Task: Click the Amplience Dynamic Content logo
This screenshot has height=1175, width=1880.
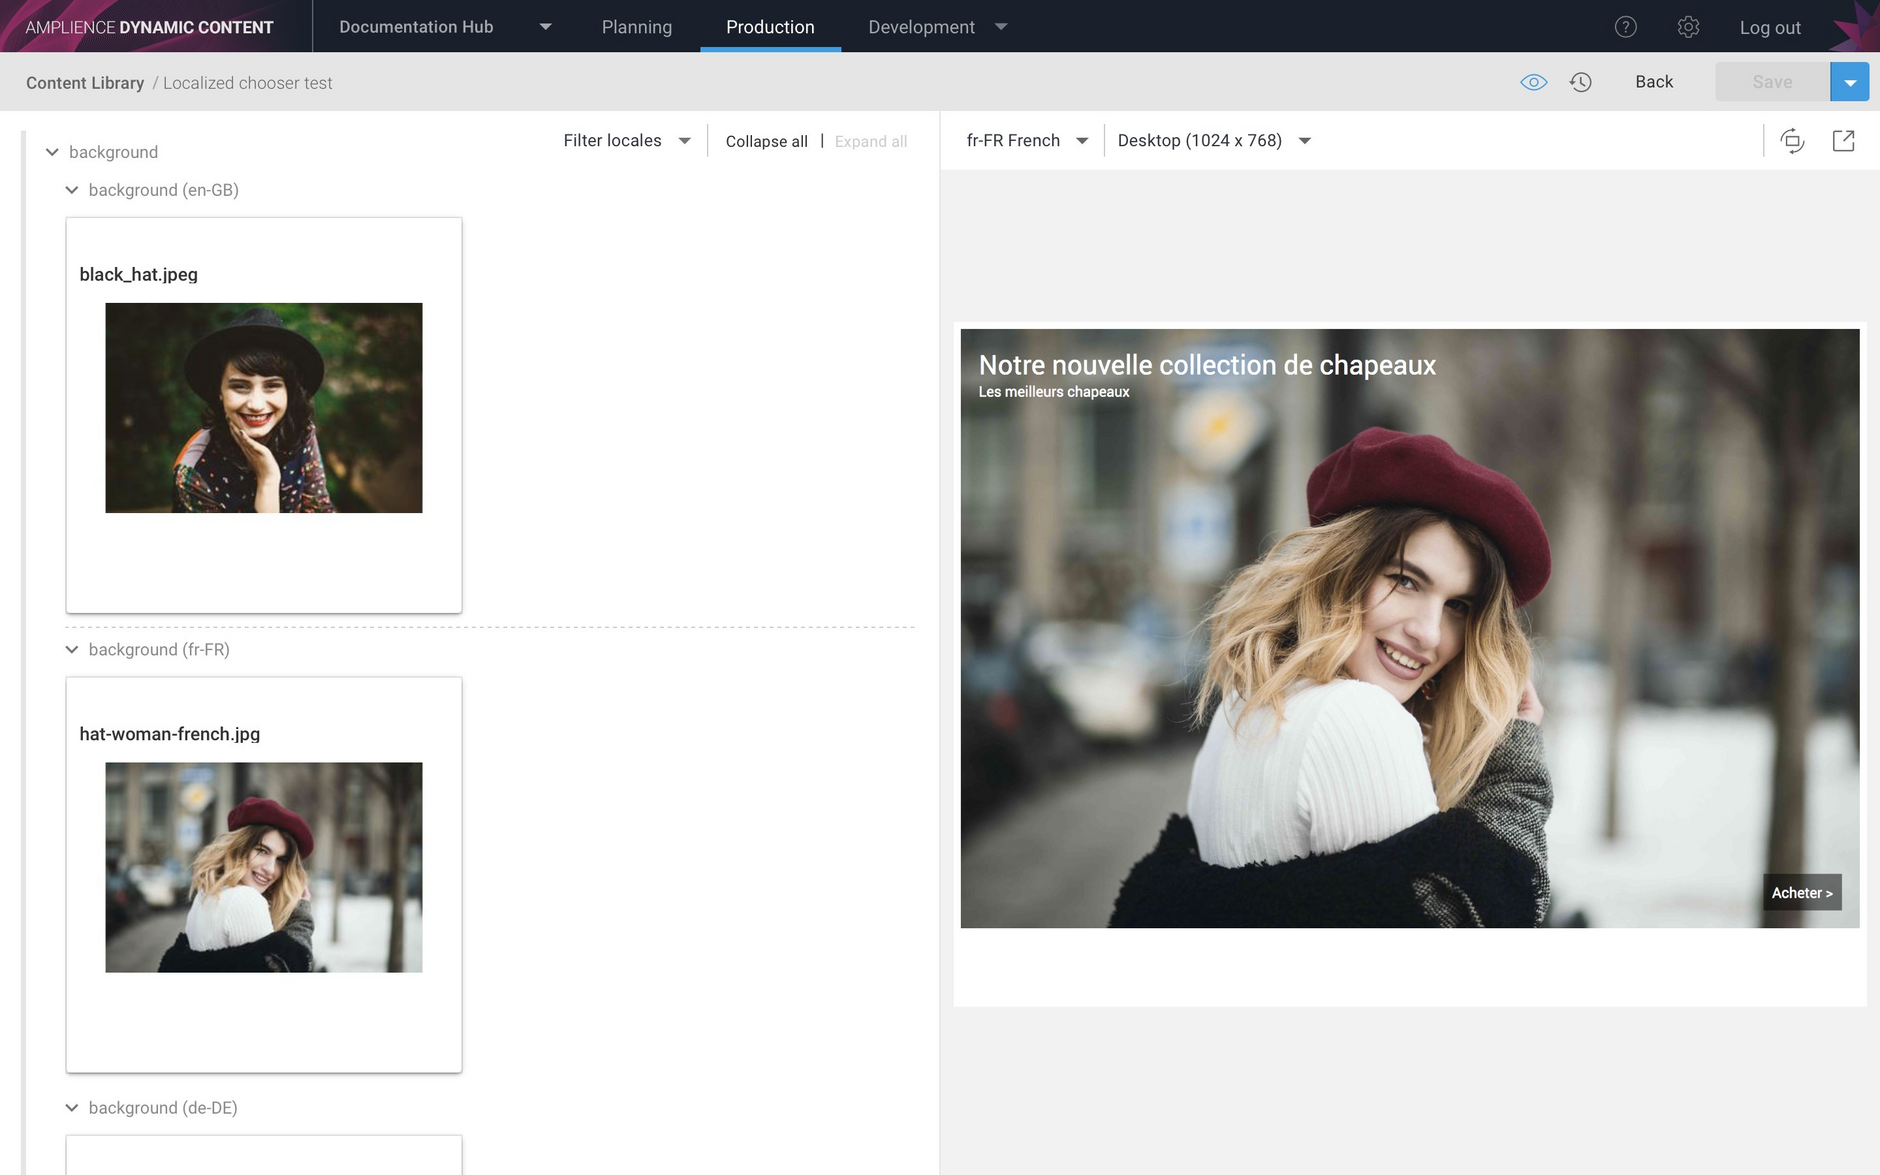Action: point(149,27)
